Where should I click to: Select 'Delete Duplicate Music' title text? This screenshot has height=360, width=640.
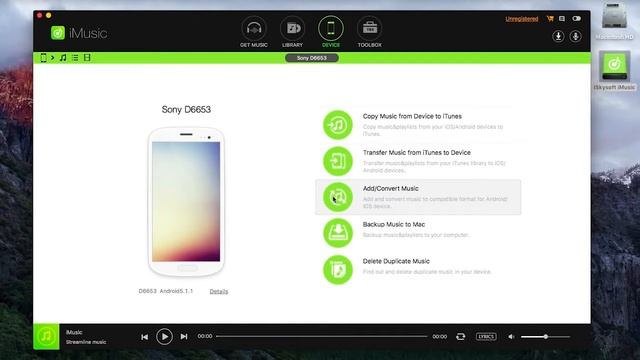396,261
